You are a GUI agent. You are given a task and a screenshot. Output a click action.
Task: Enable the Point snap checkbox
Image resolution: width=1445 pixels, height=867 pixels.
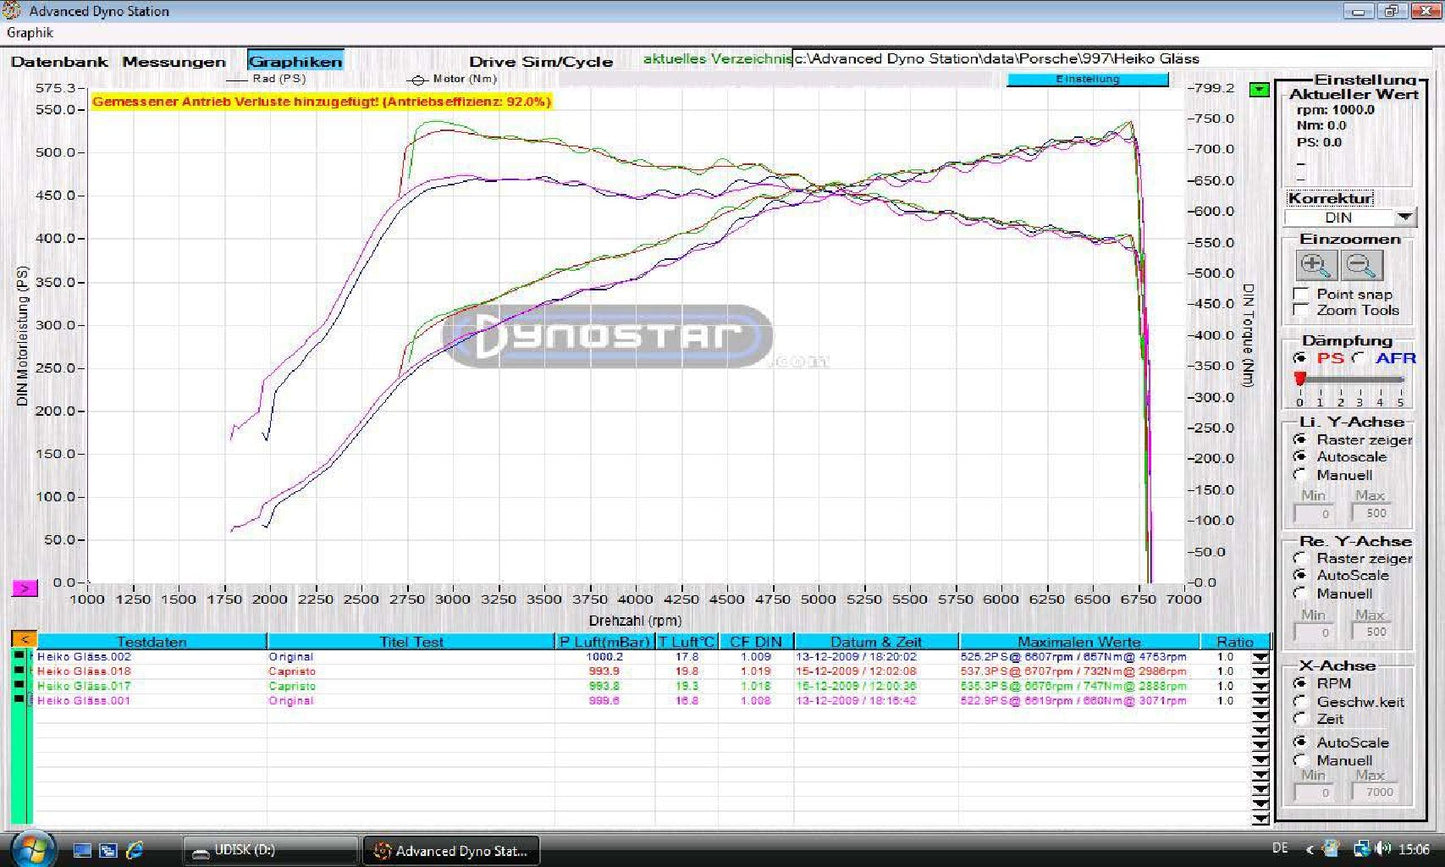(x=1301, y=294)
